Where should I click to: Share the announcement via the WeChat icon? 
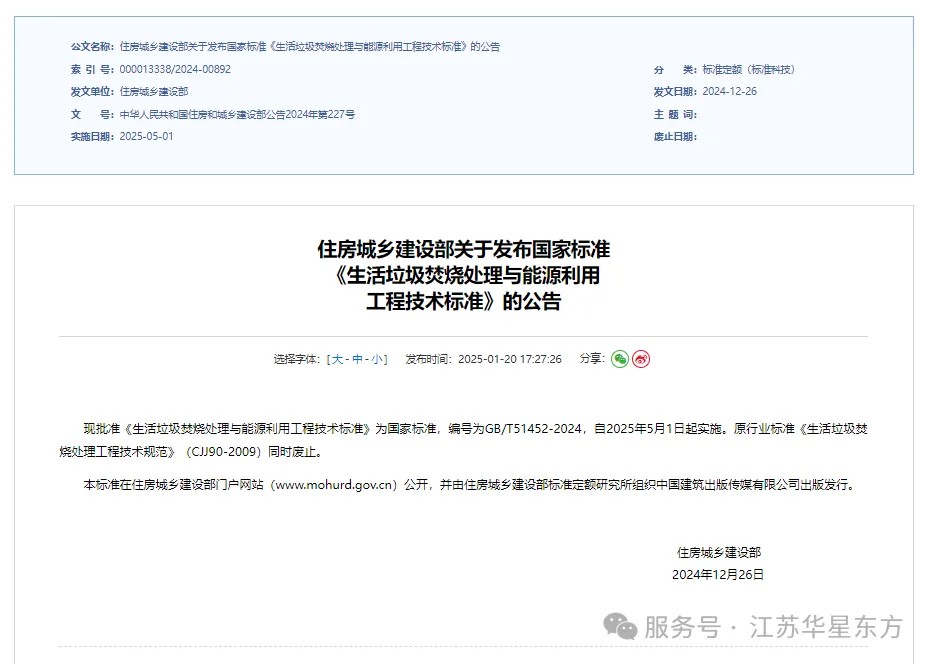click(619, 359)
